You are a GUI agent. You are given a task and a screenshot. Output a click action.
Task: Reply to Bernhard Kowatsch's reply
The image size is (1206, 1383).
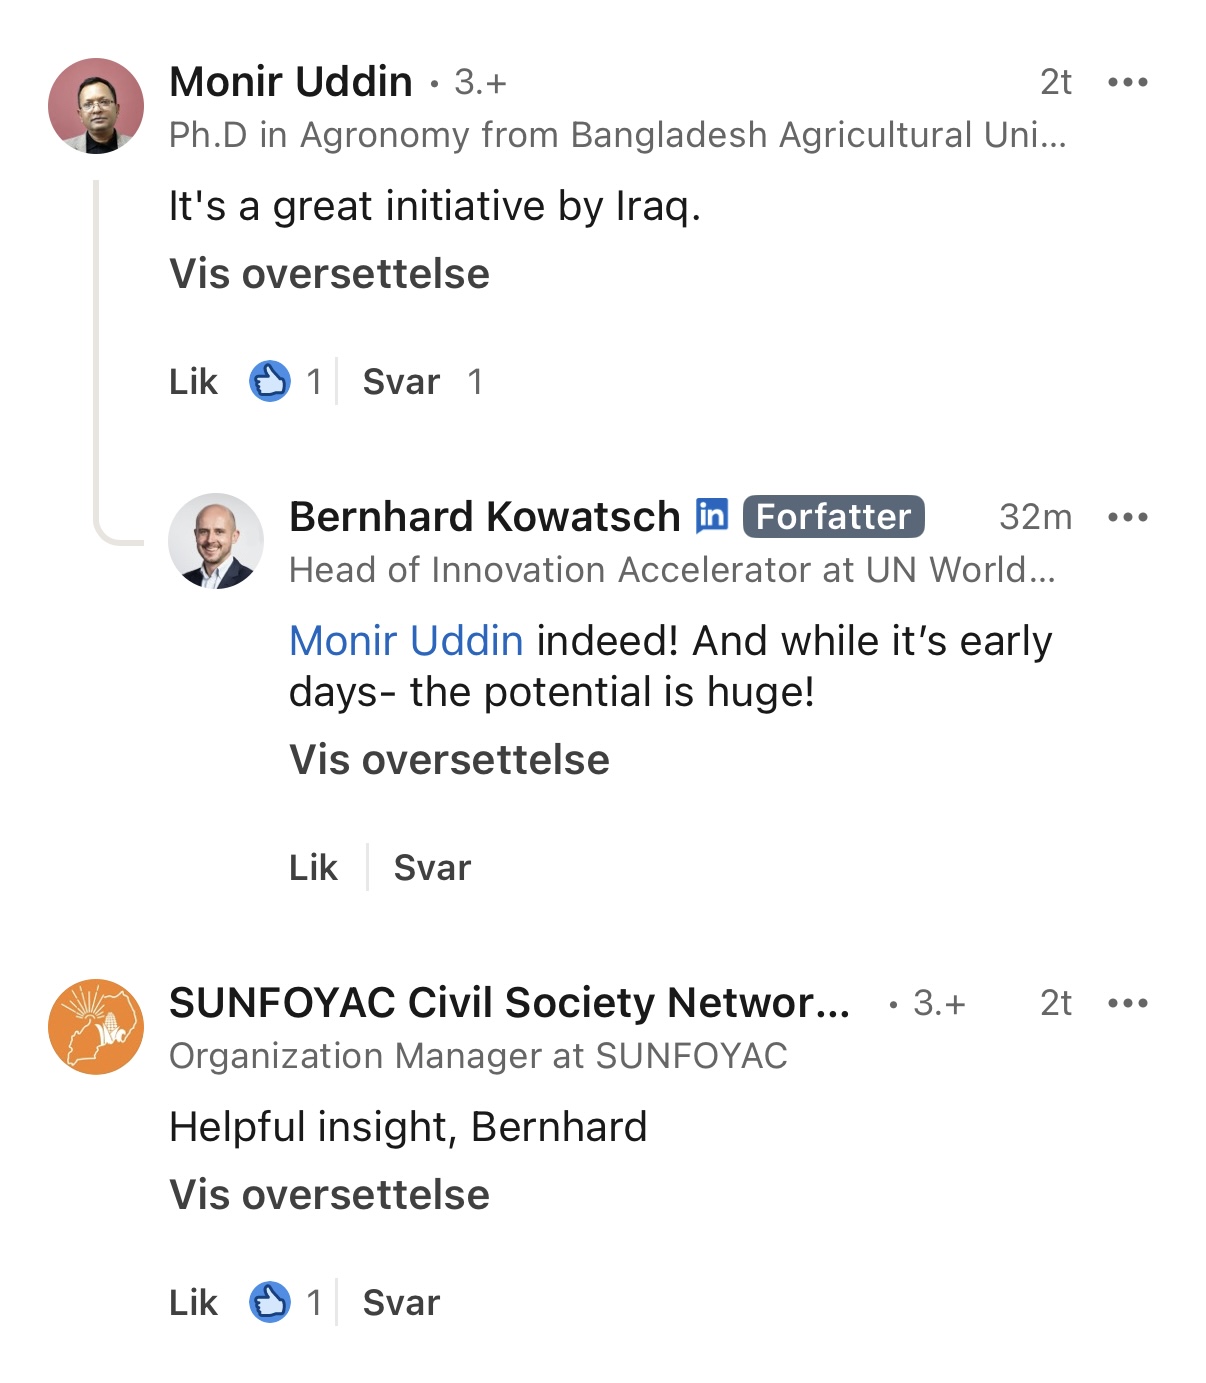(x=432, y=867)
